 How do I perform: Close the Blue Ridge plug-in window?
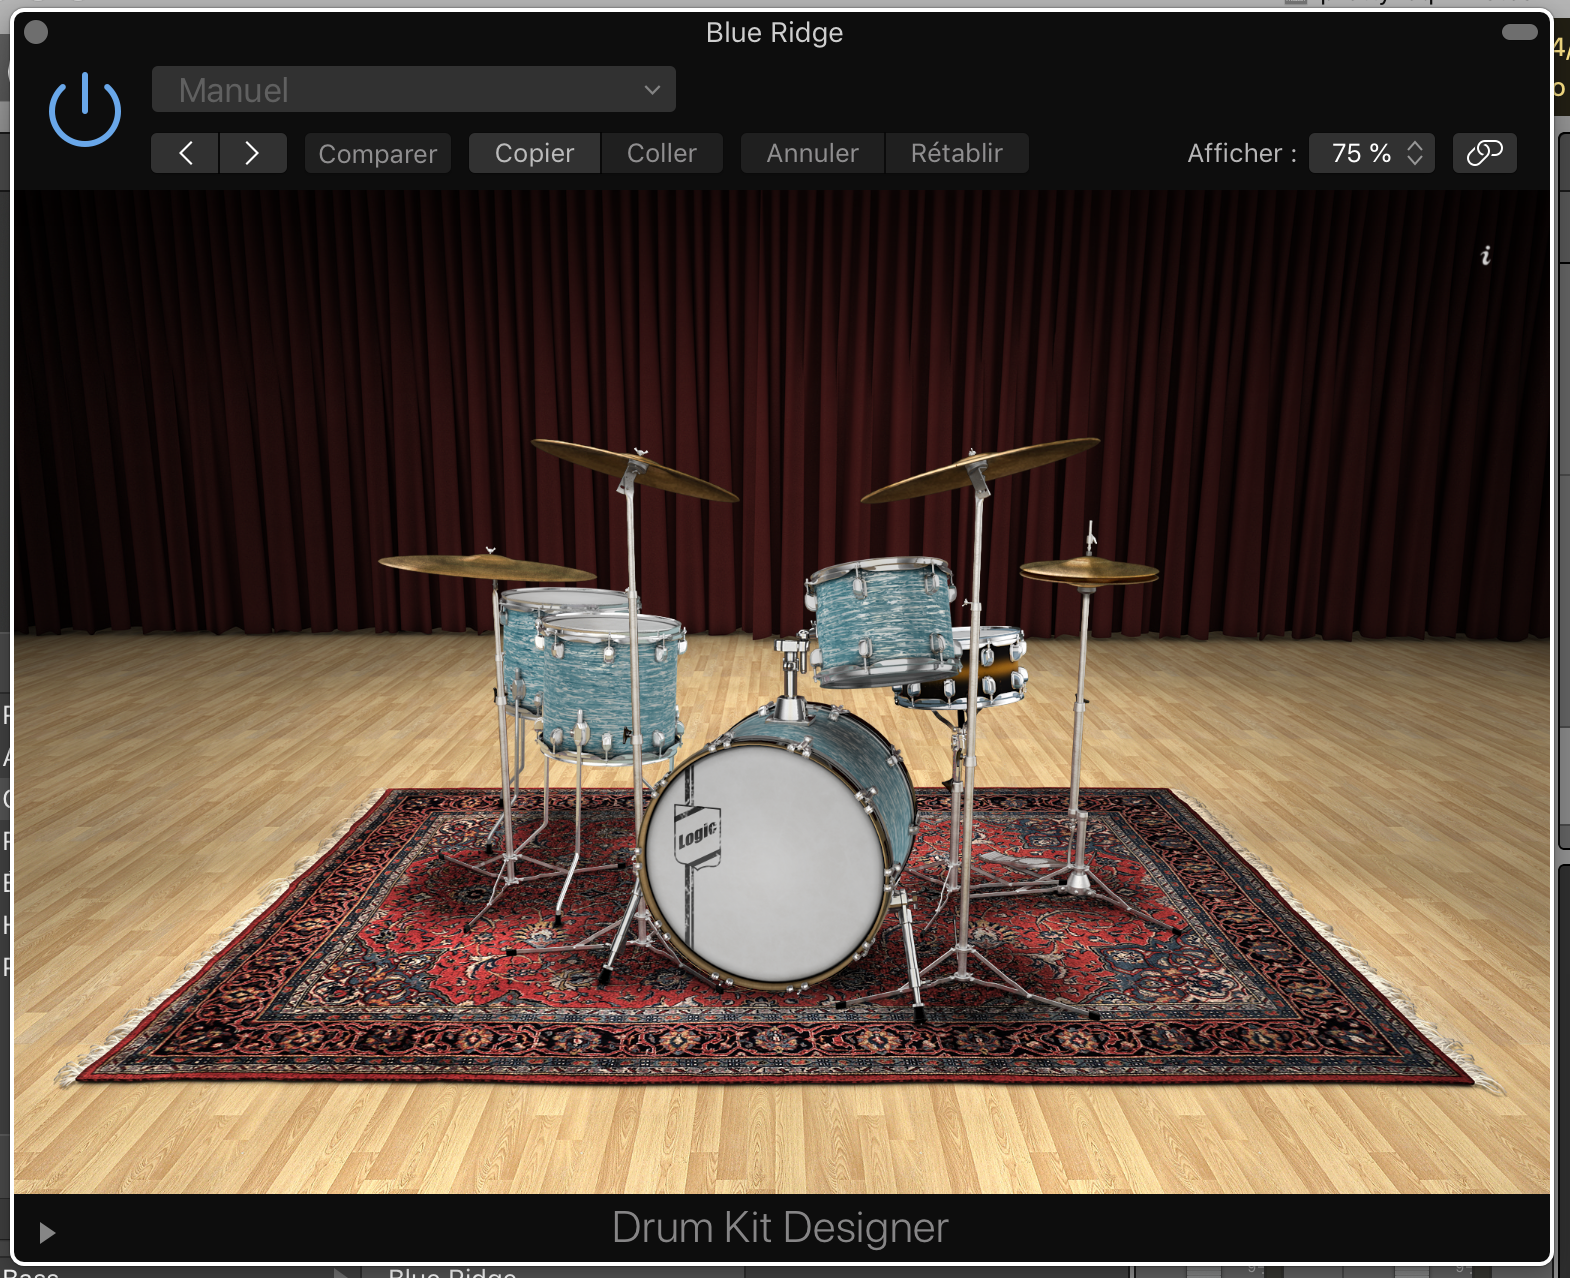(x=36, y=33)
